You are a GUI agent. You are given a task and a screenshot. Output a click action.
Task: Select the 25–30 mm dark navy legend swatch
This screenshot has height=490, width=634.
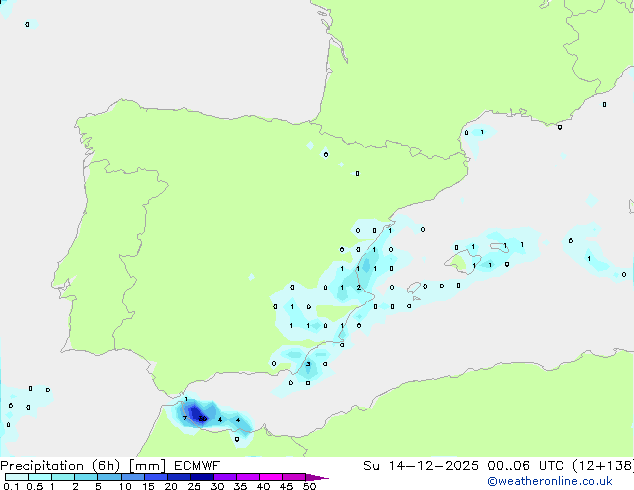202,477
